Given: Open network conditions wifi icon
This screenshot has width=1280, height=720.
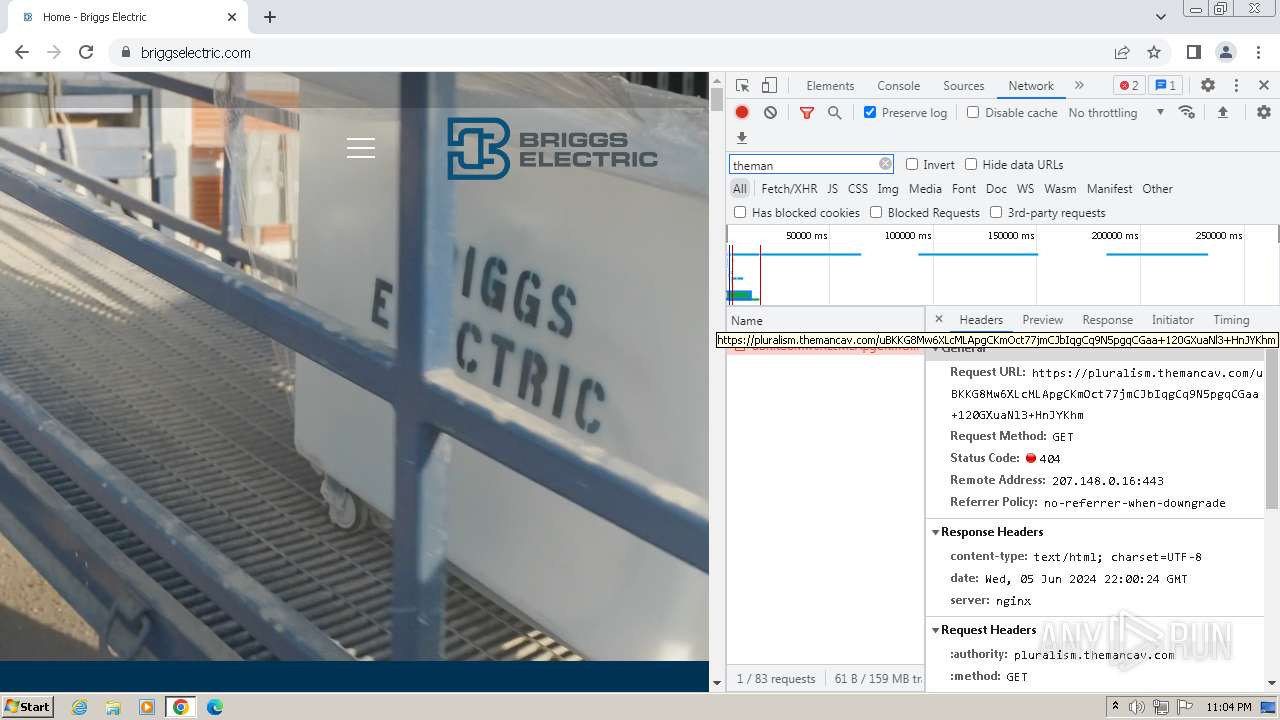Looking at the screenshot, I should click(x=1187, y=112).
